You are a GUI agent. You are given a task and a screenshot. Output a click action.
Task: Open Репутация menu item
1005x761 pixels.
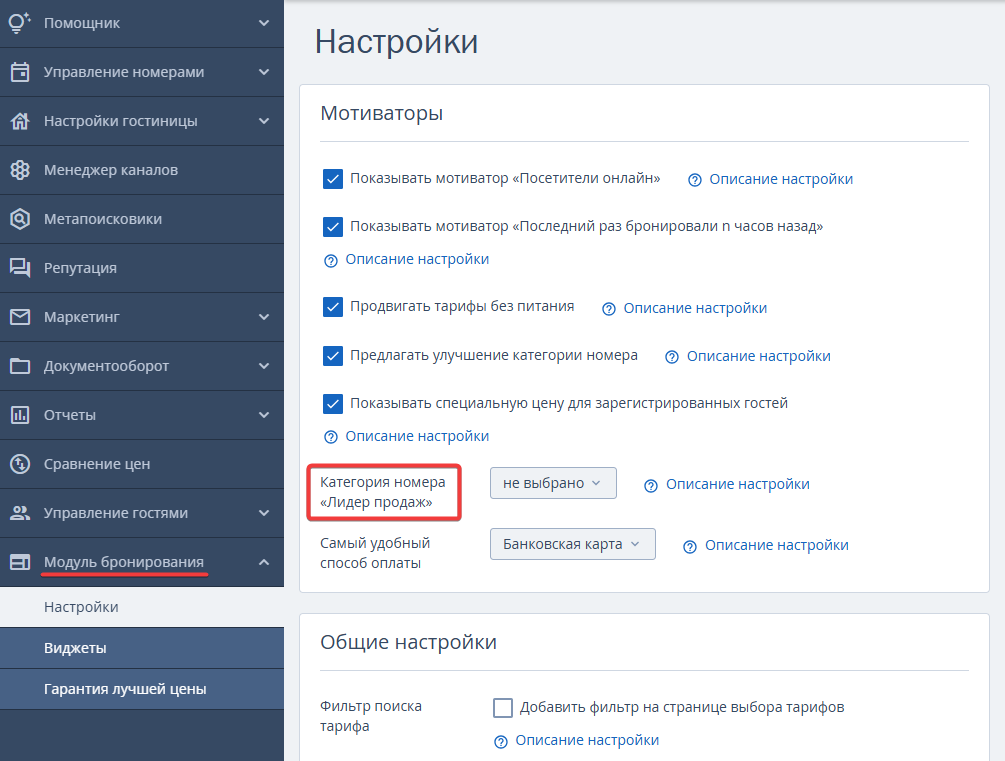[142, 267]
